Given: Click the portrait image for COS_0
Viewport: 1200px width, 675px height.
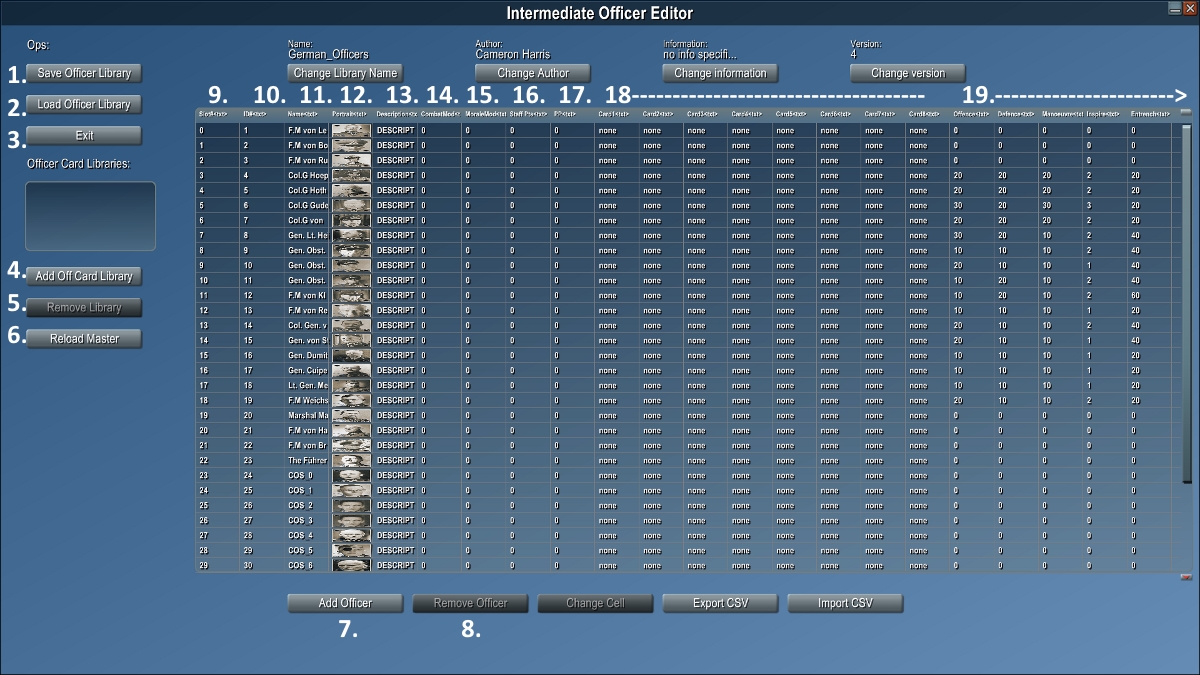Looking at the screenshot, I should point(350,475).
